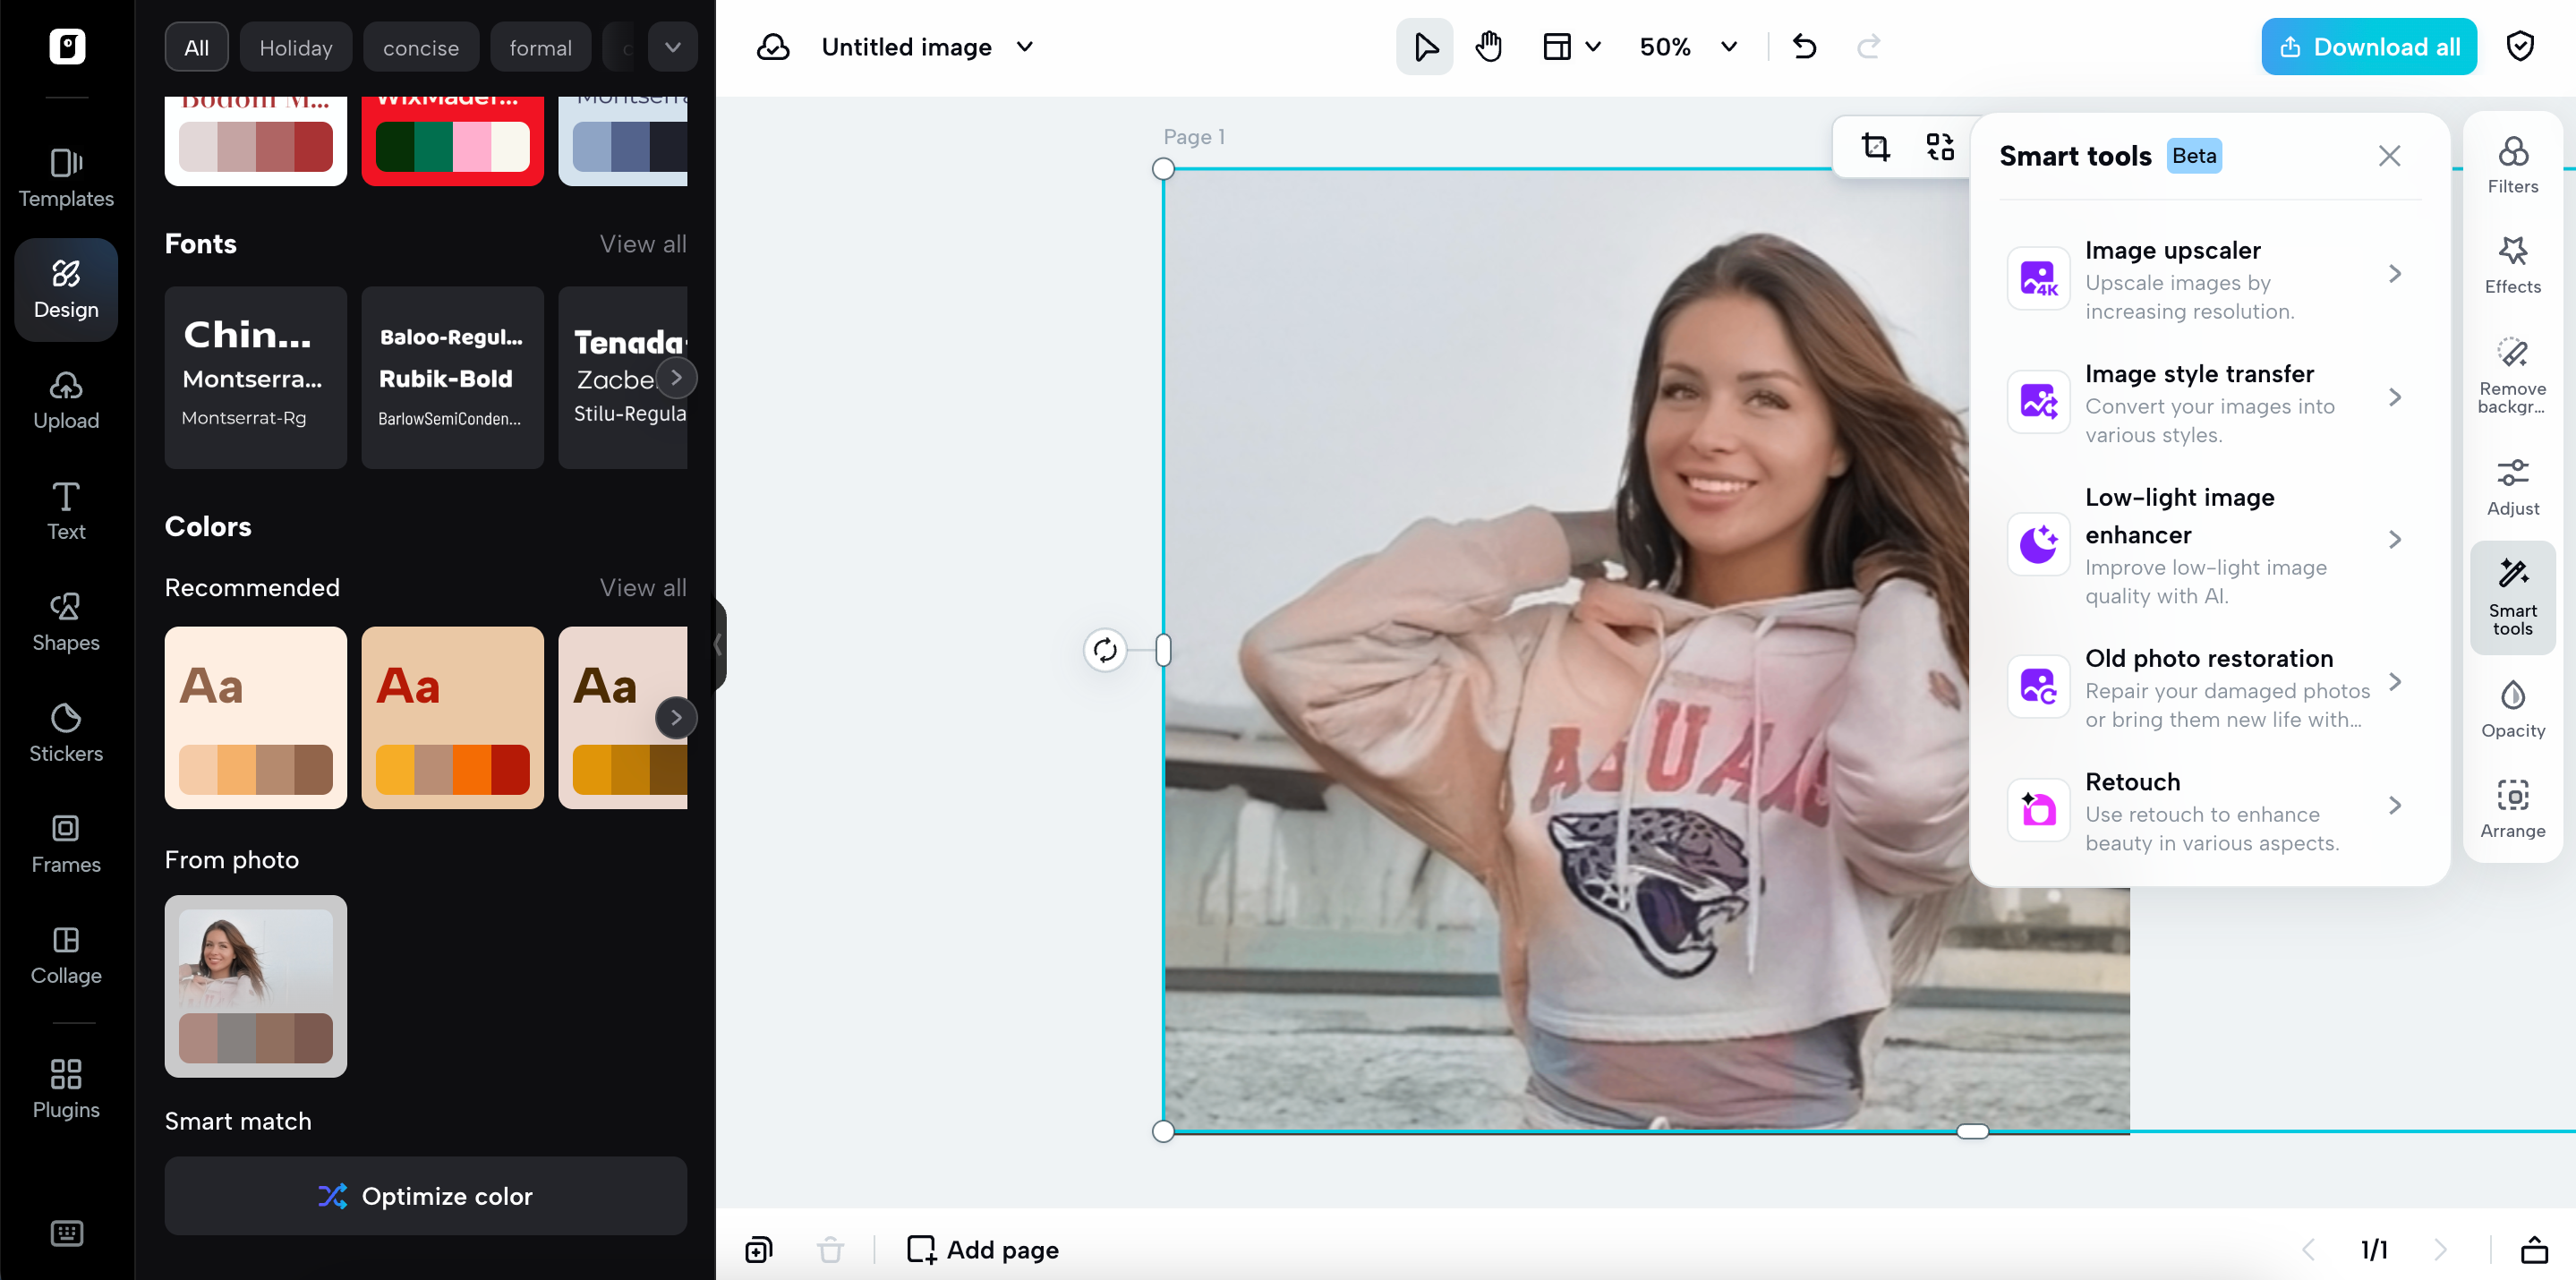Open the crop tool icon
This screenshot has height=1280, width=2576.
pos(1875,147)
